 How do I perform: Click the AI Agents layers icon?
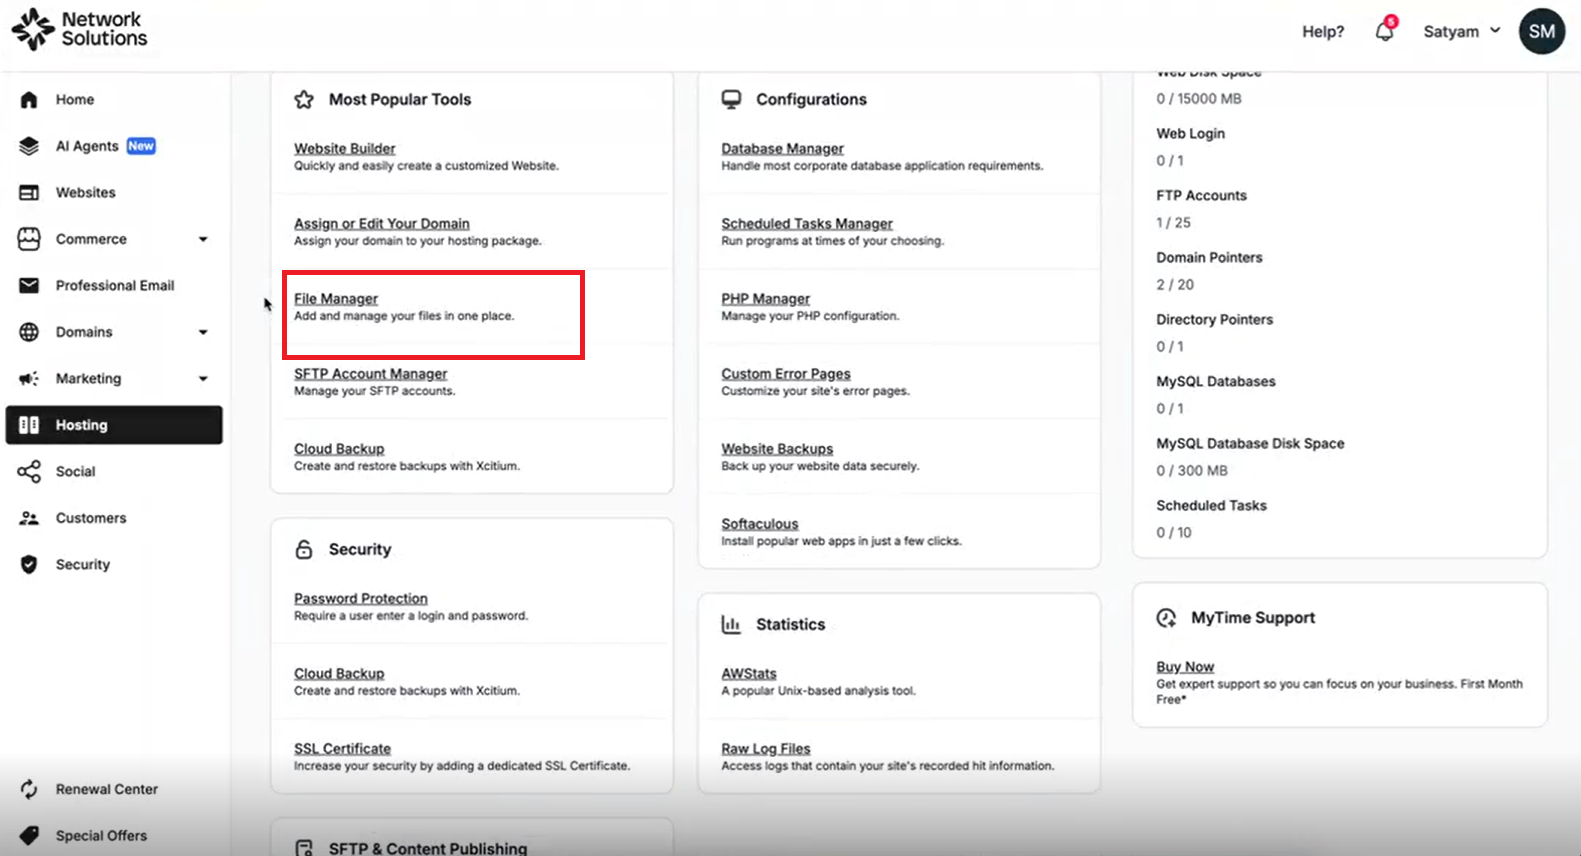(x=29, y=146)
